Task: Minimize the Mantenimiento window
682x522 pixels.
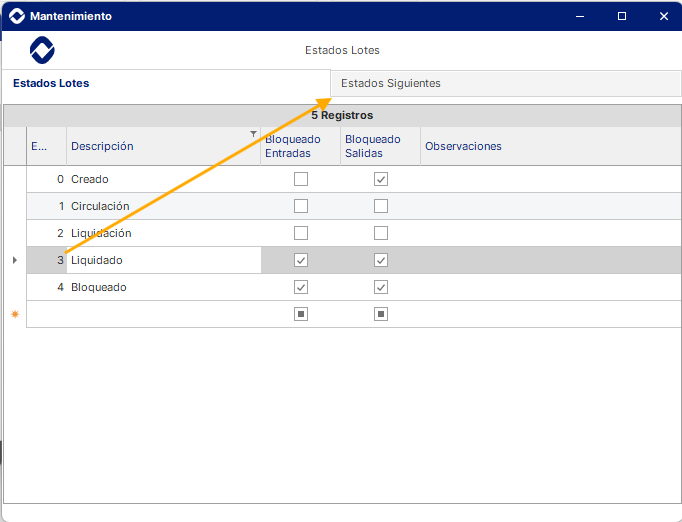Action: click(x=580, y=16)
